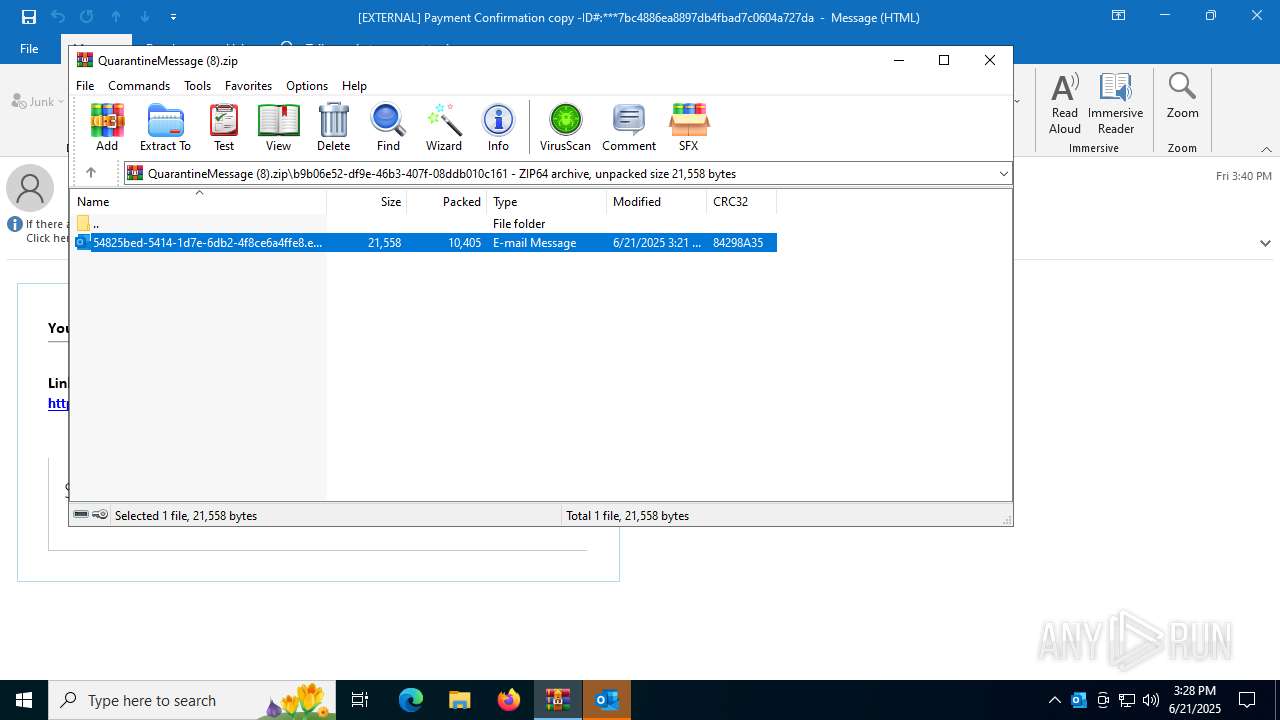Click the status bar key icon
This screenshot has height=720, width=1280.
(100, 515)
